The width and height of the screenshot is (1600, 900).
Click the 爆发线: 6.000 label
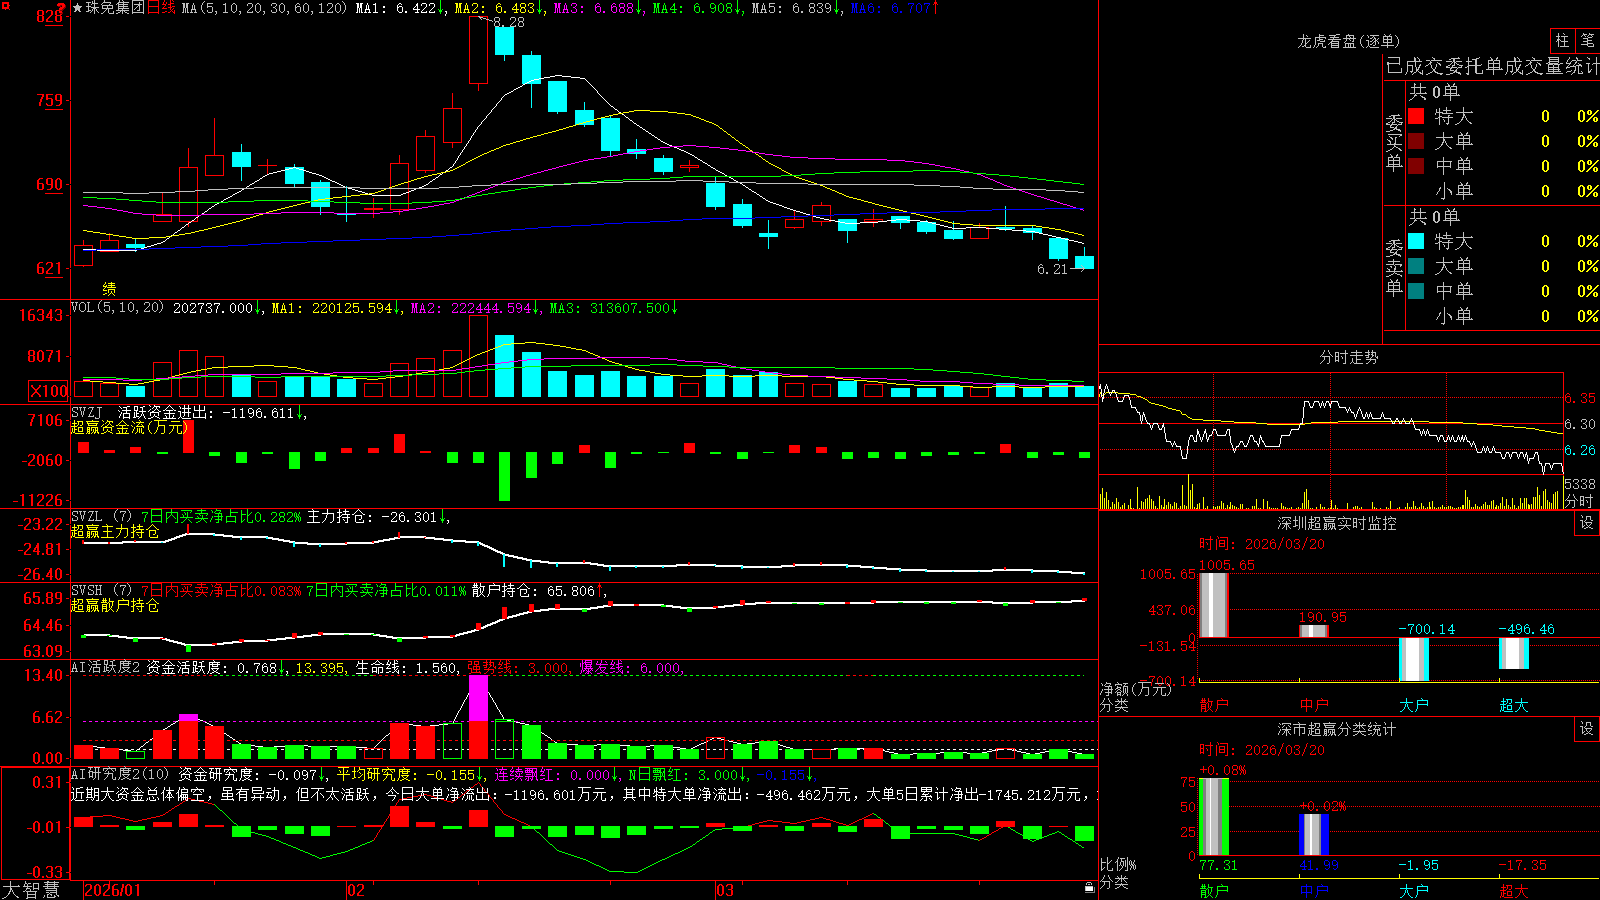631,668
